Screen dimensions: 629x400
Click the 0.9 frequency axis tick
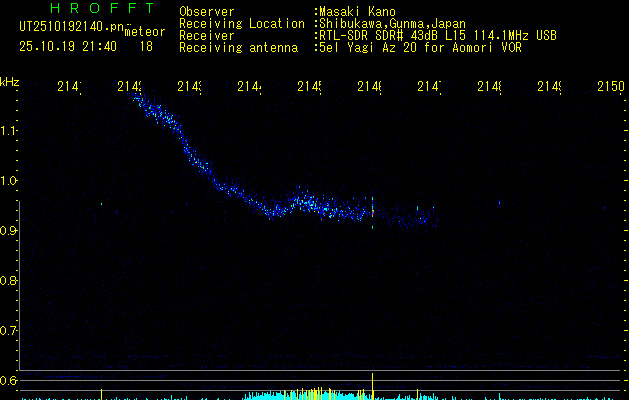[x=9, y=231]
